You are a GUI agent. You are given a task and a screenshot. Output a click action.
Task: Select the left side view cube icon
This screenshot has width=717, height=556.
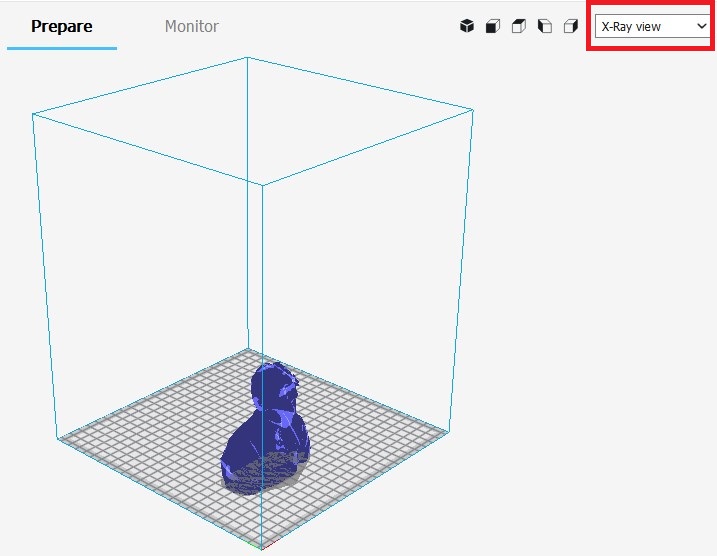(545, 26)
